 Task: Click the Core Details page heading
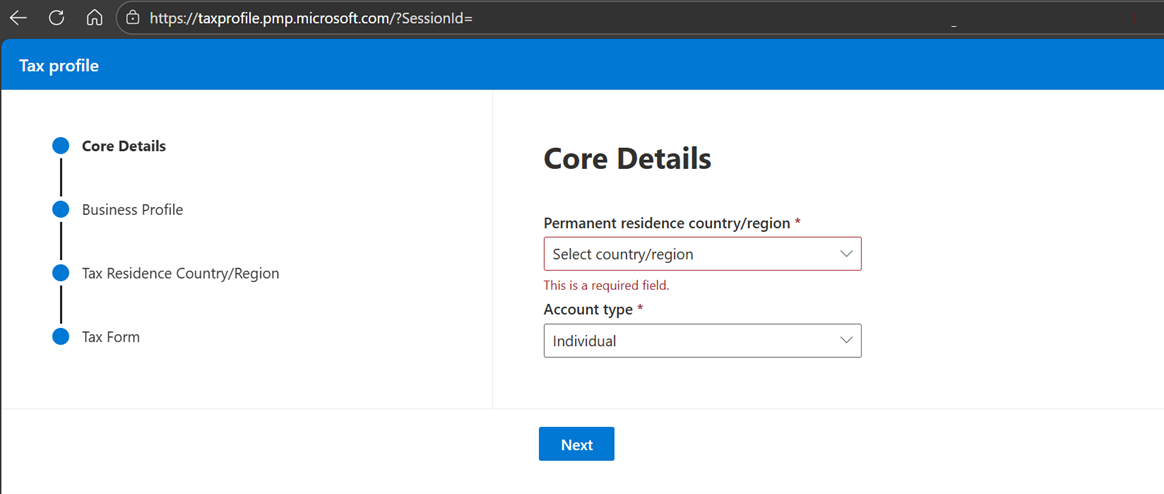point(627,158)
